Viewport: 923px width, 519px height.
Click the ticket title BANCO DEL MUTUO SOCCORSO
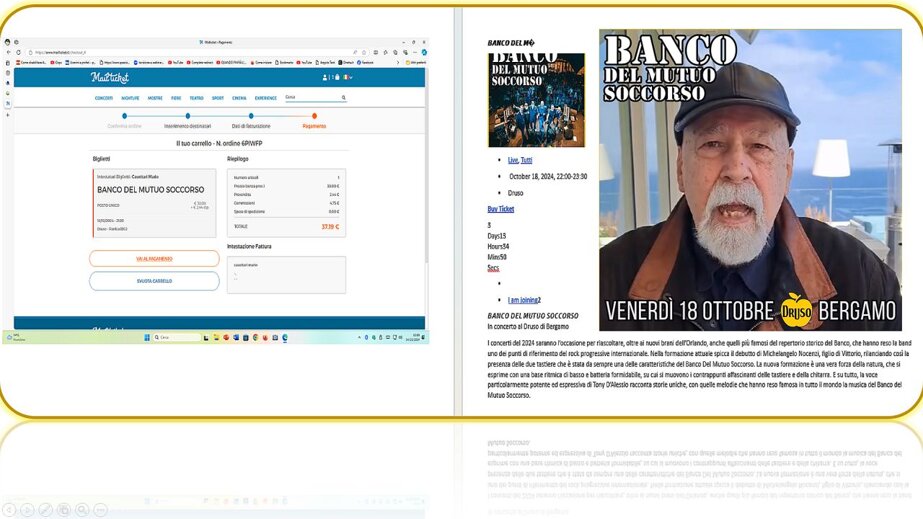click(x=151, y=189)
